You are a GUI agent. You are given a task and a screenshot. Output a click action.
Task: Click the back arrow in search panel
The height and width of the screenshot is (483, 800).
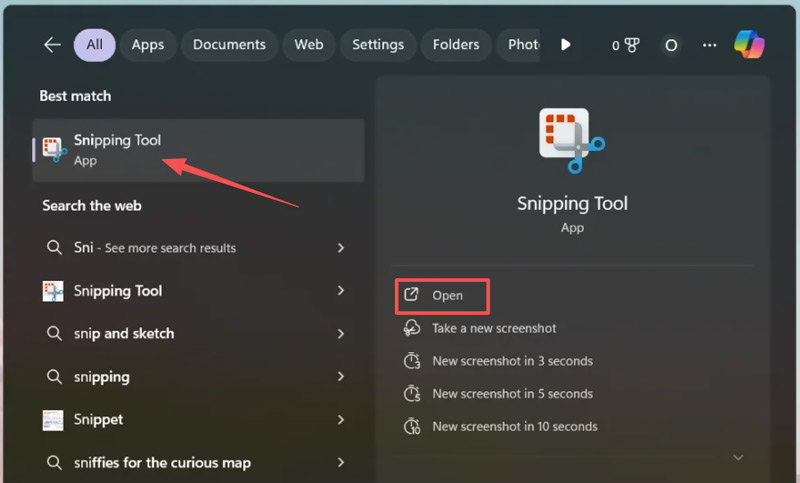click(x=52, y=45)
